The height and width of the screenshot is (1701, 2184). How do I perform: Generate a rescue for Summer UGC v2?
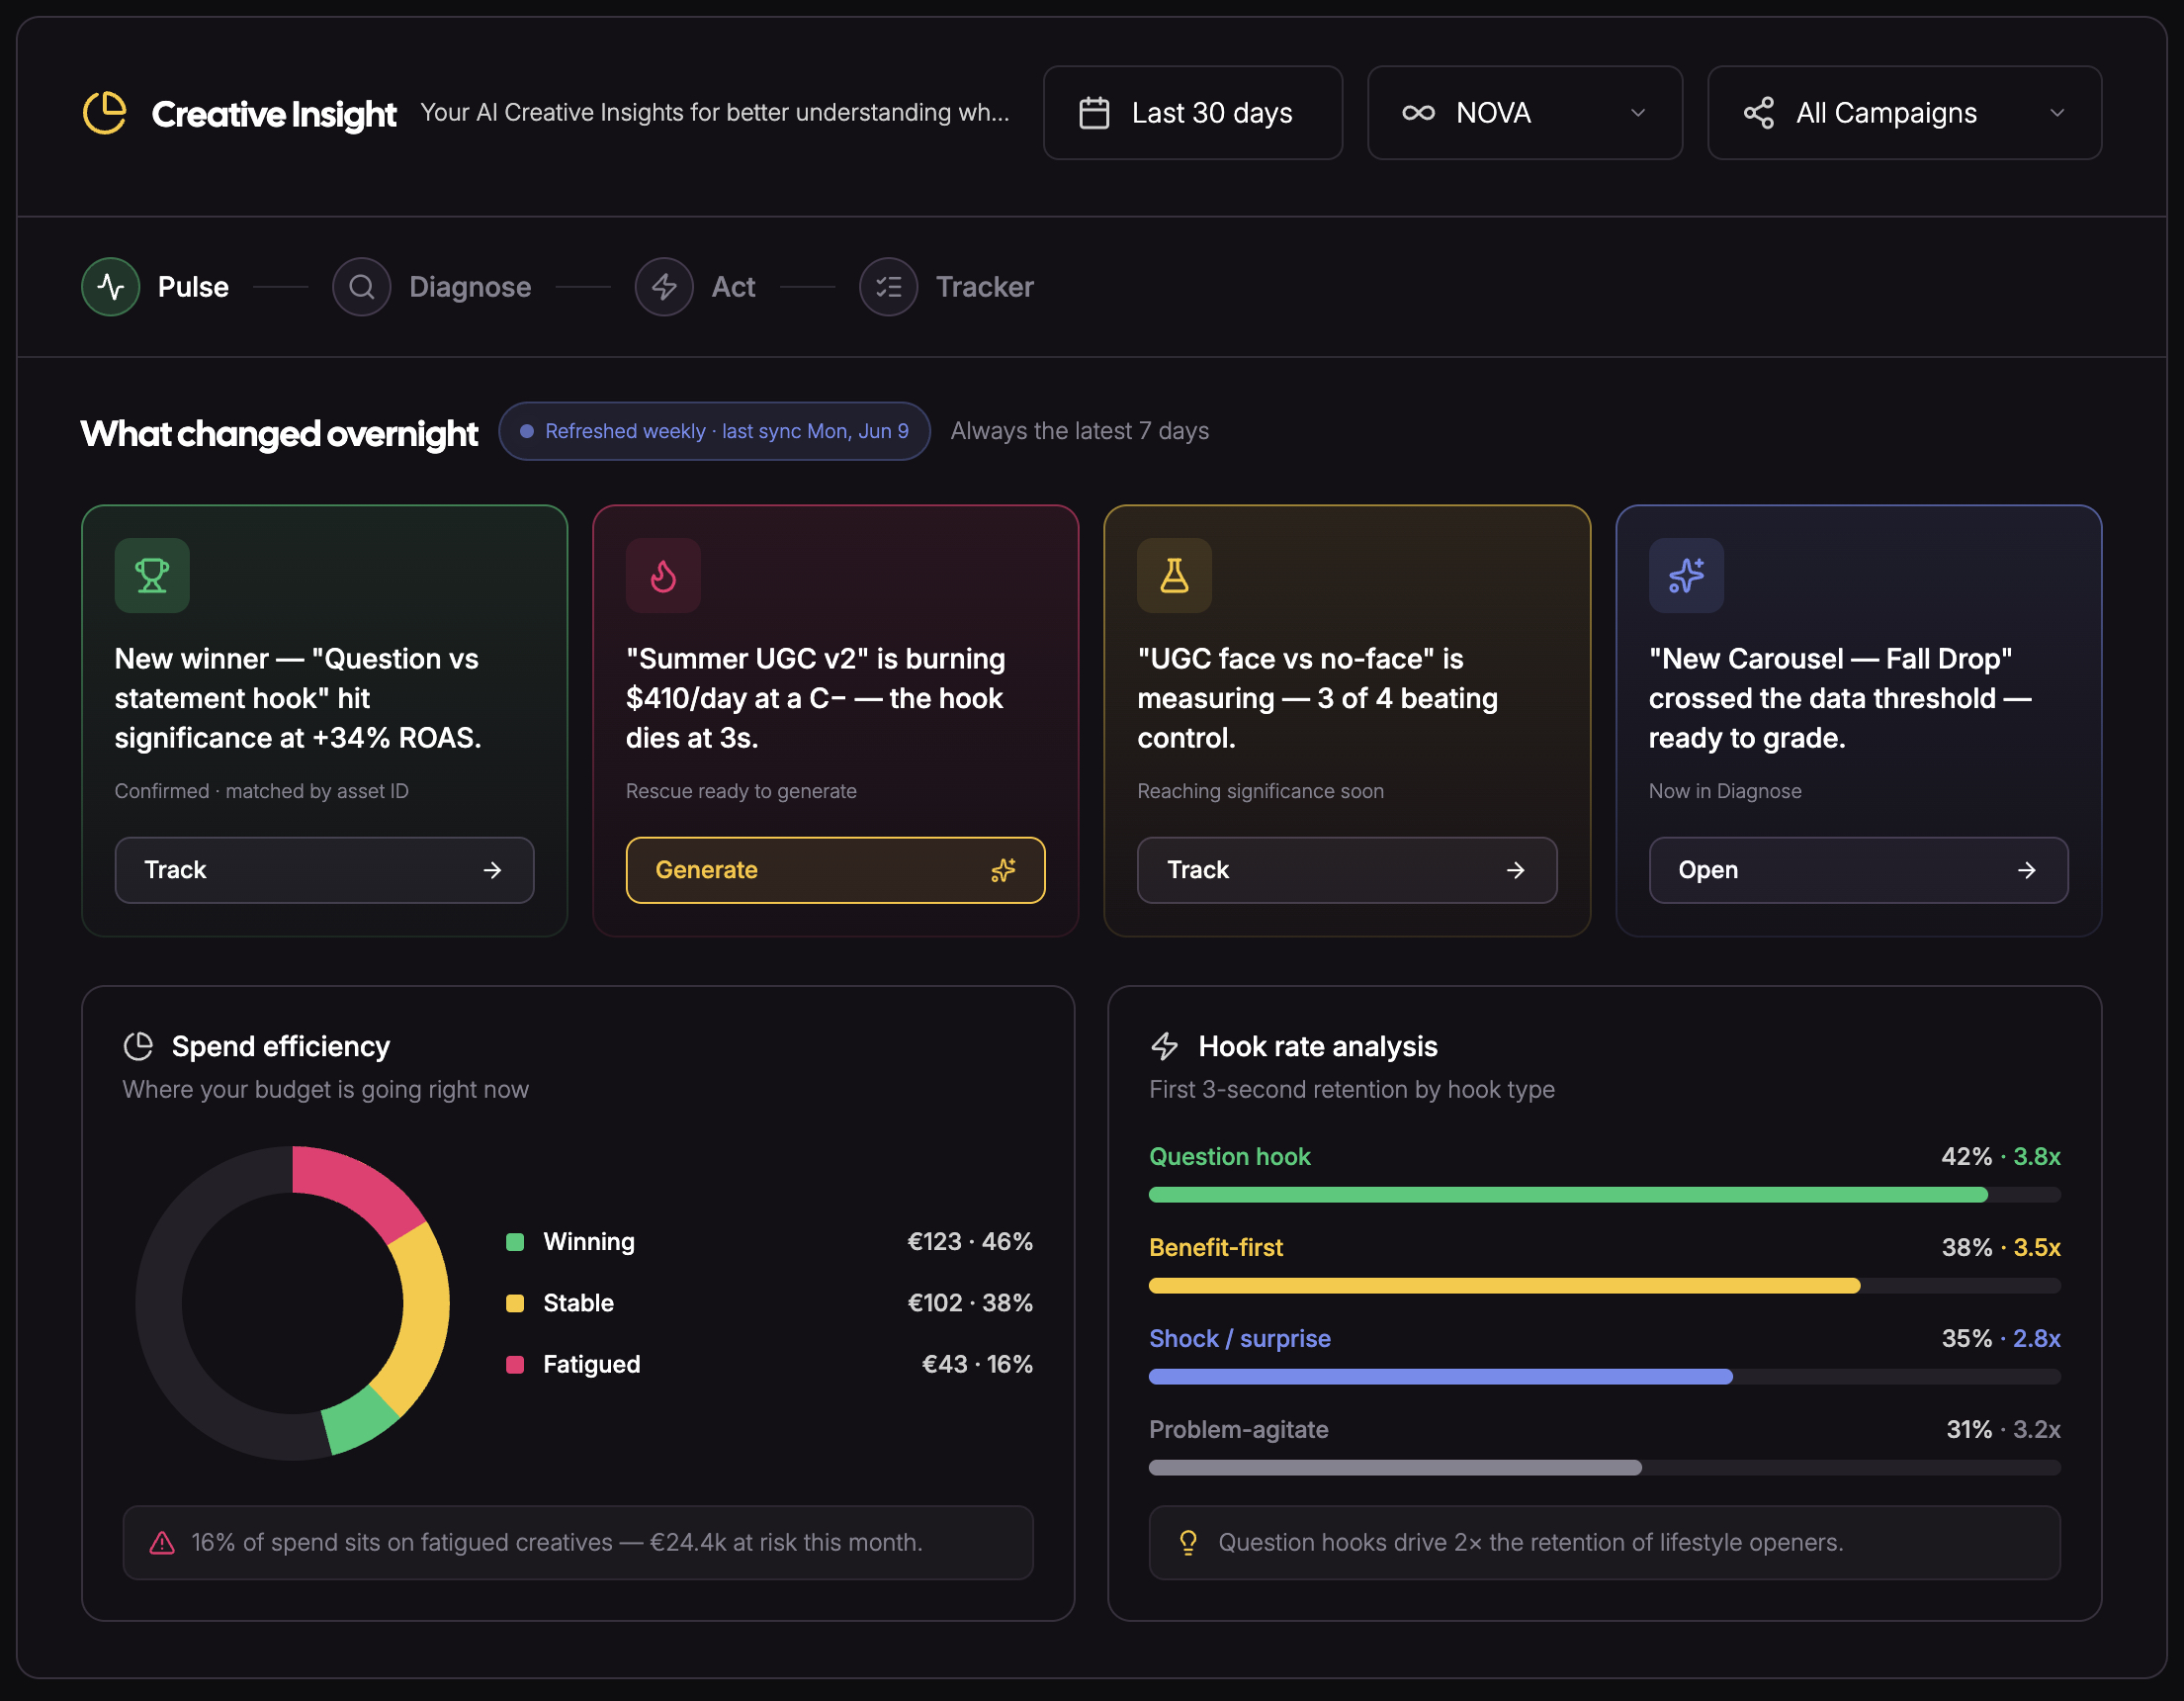[x=835, y=870]
